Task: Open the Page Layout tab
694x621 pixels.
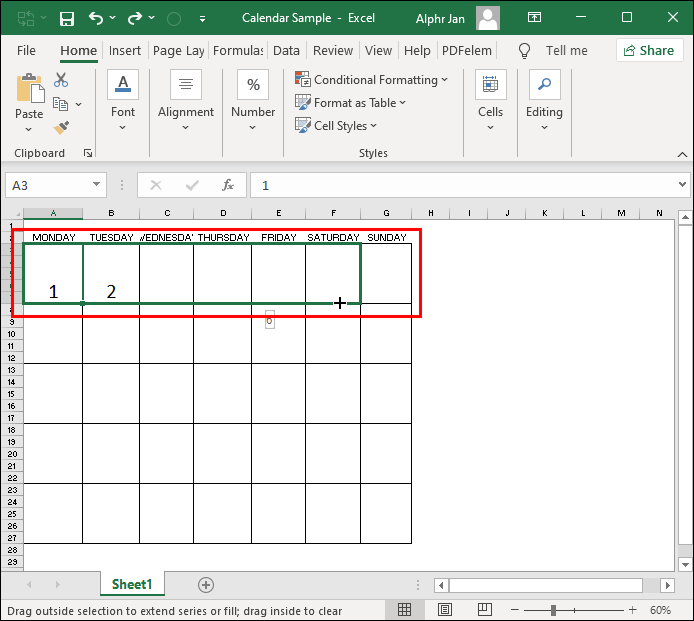Action: tap(178, 50)
